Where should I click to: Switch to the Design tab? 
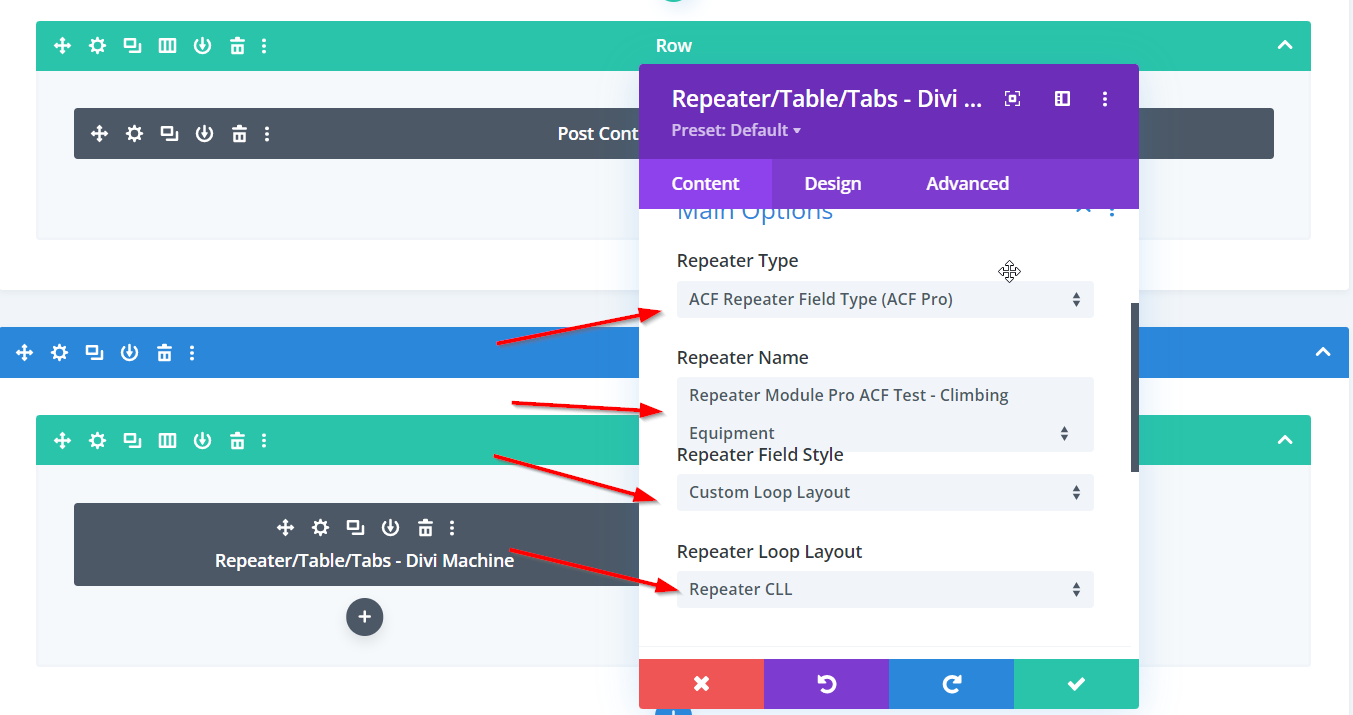832,183
